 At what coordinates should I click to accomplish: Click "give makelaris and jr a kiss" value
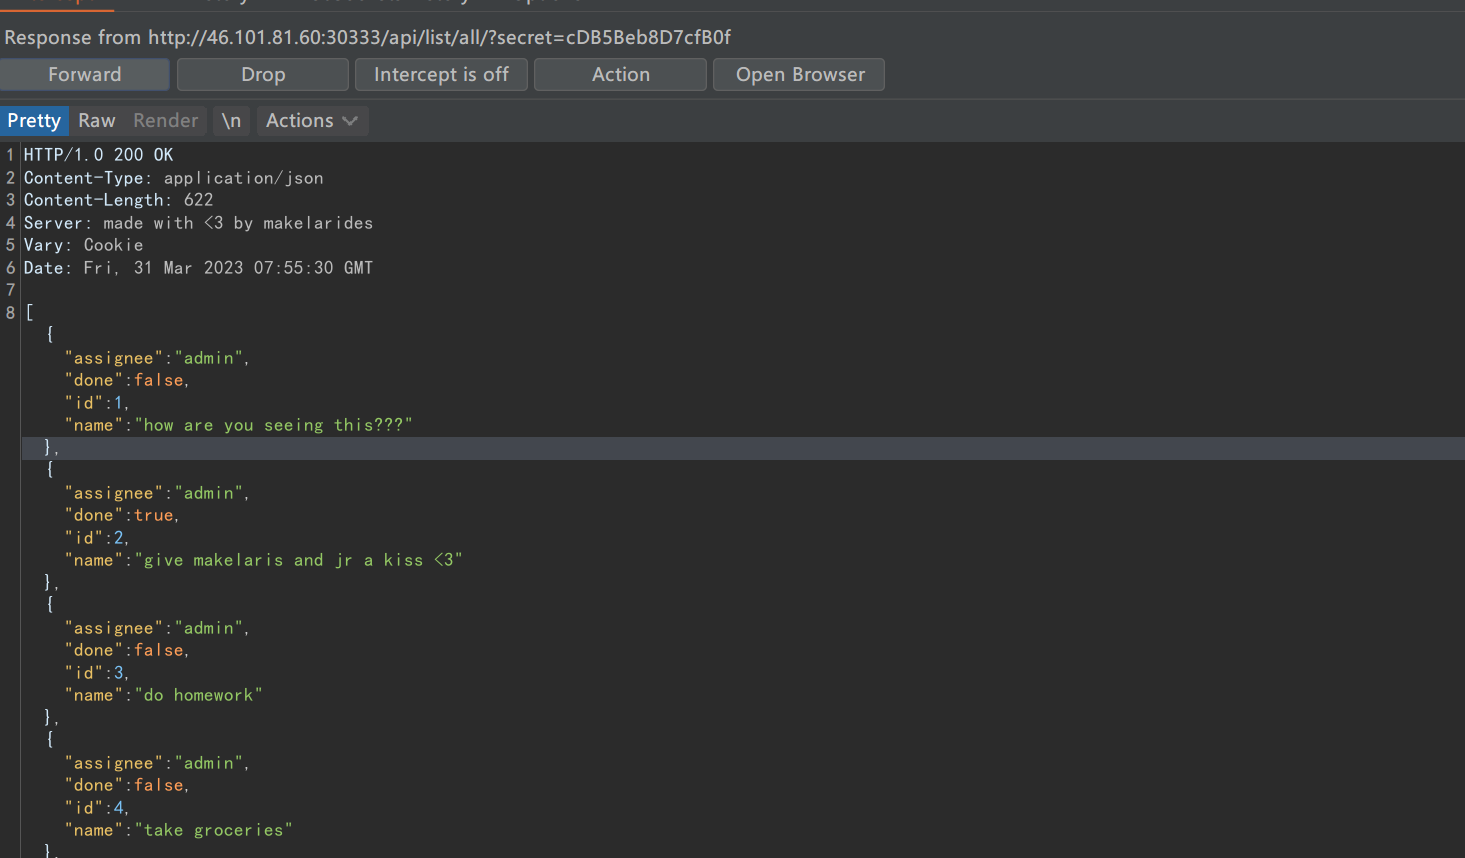point(298,560)
